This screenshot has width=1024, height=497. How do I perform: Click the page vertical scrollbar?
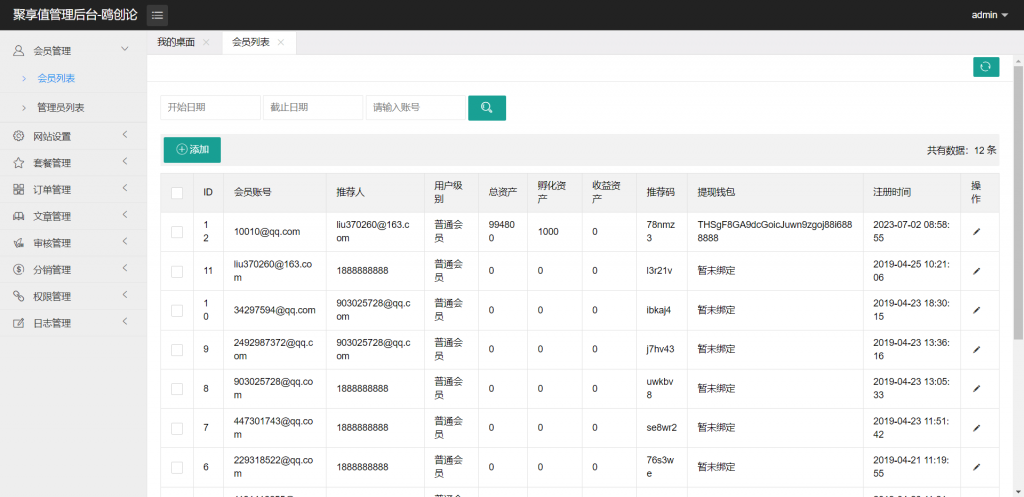(1018, 202)
